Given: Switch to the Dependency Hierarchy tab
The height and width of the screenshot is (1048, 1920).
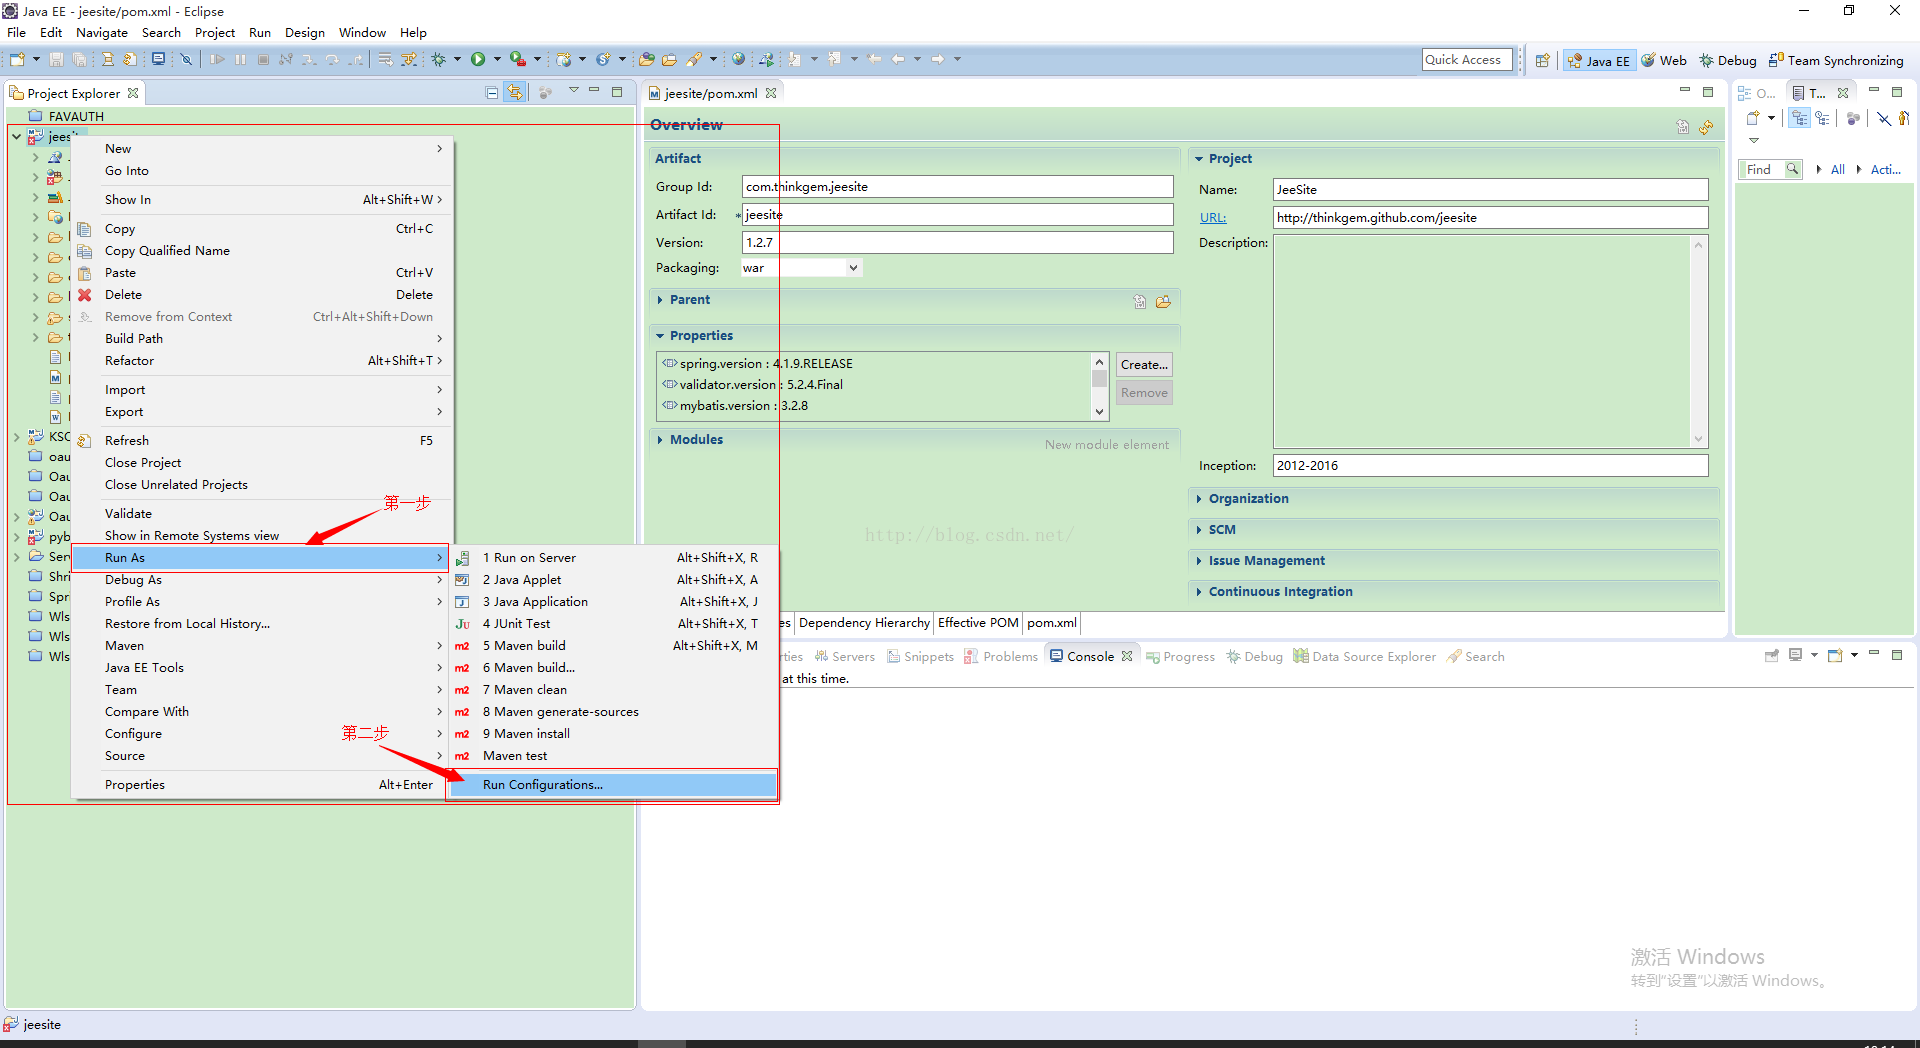Looking at the screenshot, I should [x=864, y=623].
